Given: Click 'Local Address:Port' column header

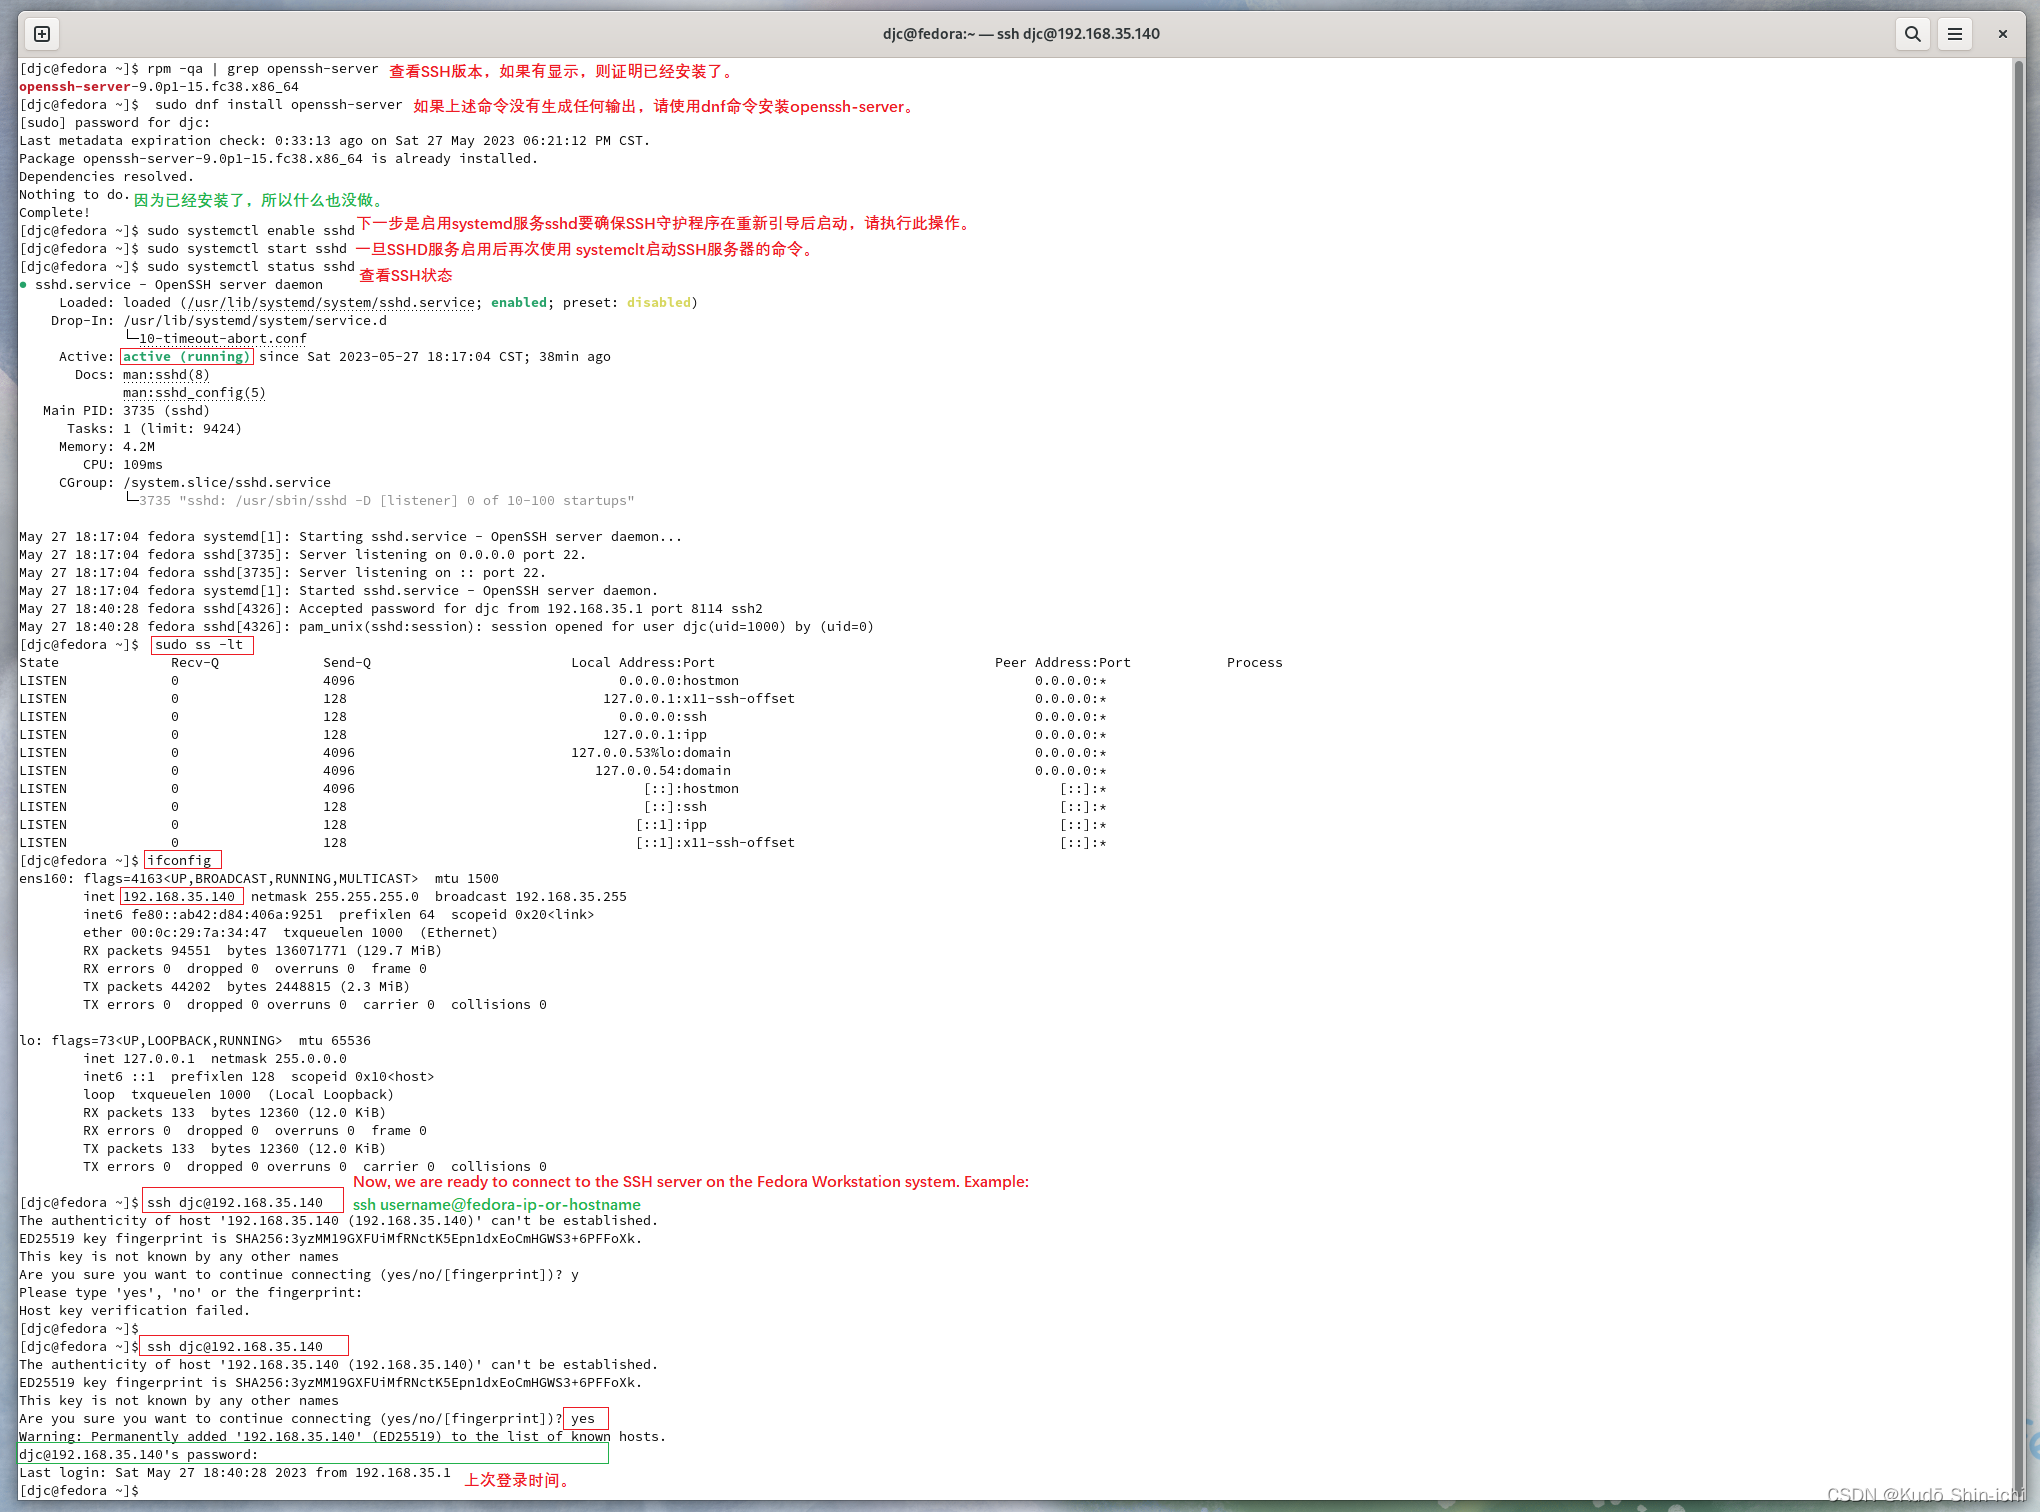Looking at the screenshot, I should coord(643,663).
